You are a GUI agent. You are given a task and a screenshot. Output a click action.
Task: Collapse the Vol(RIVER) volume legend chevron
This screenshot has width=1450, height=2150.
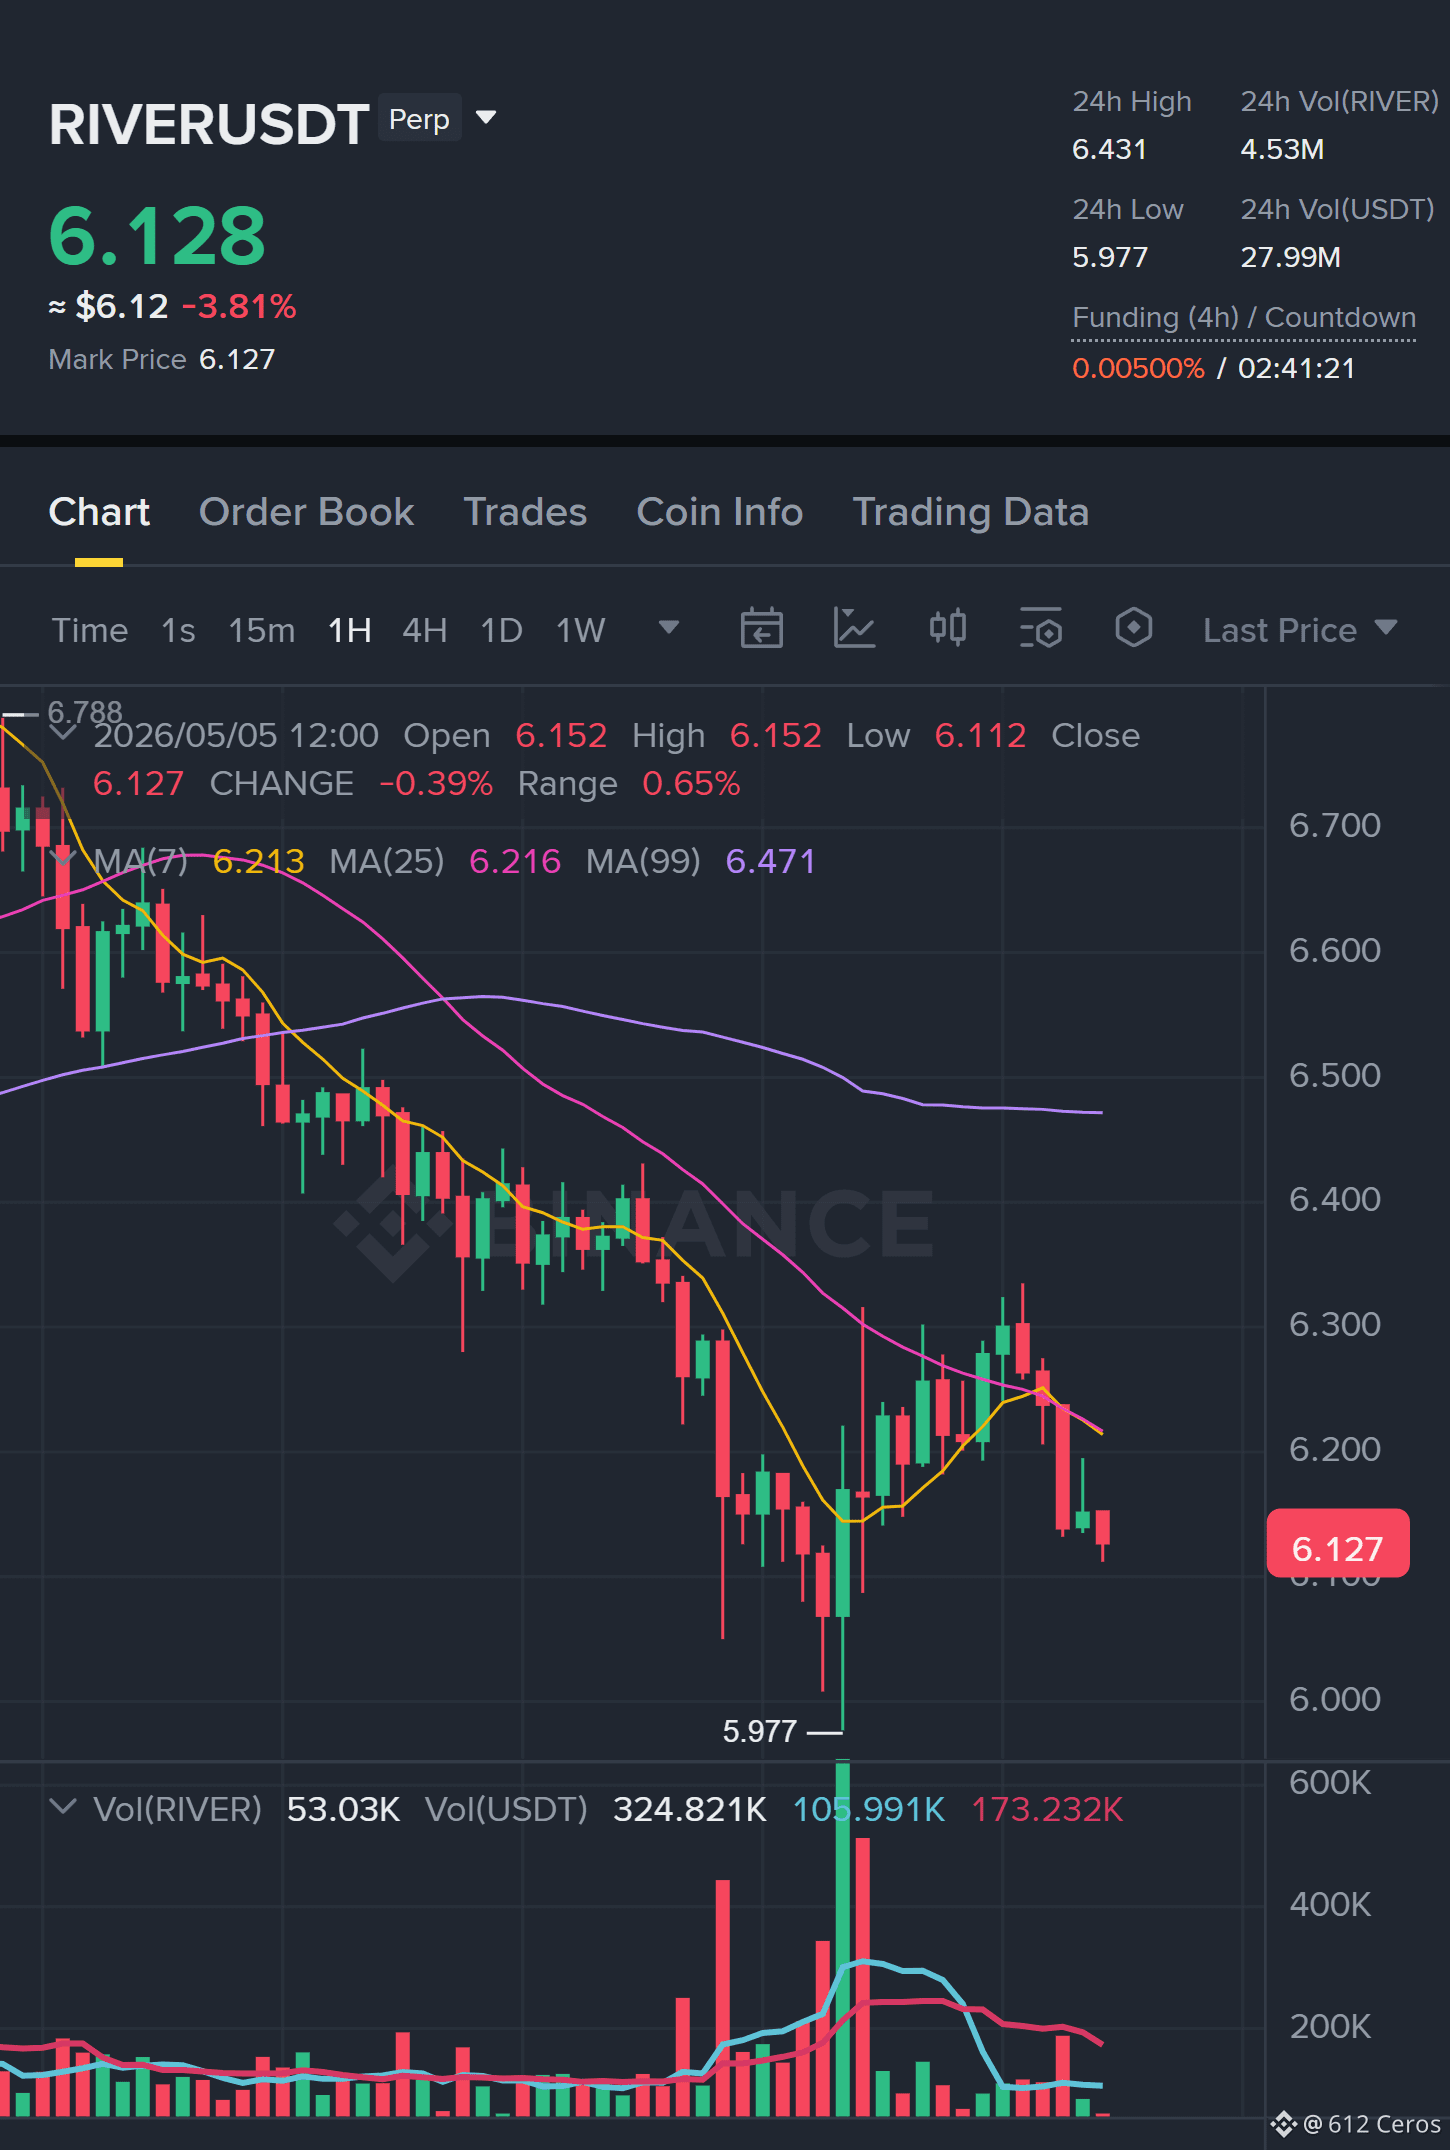[x=62, y=1807]
